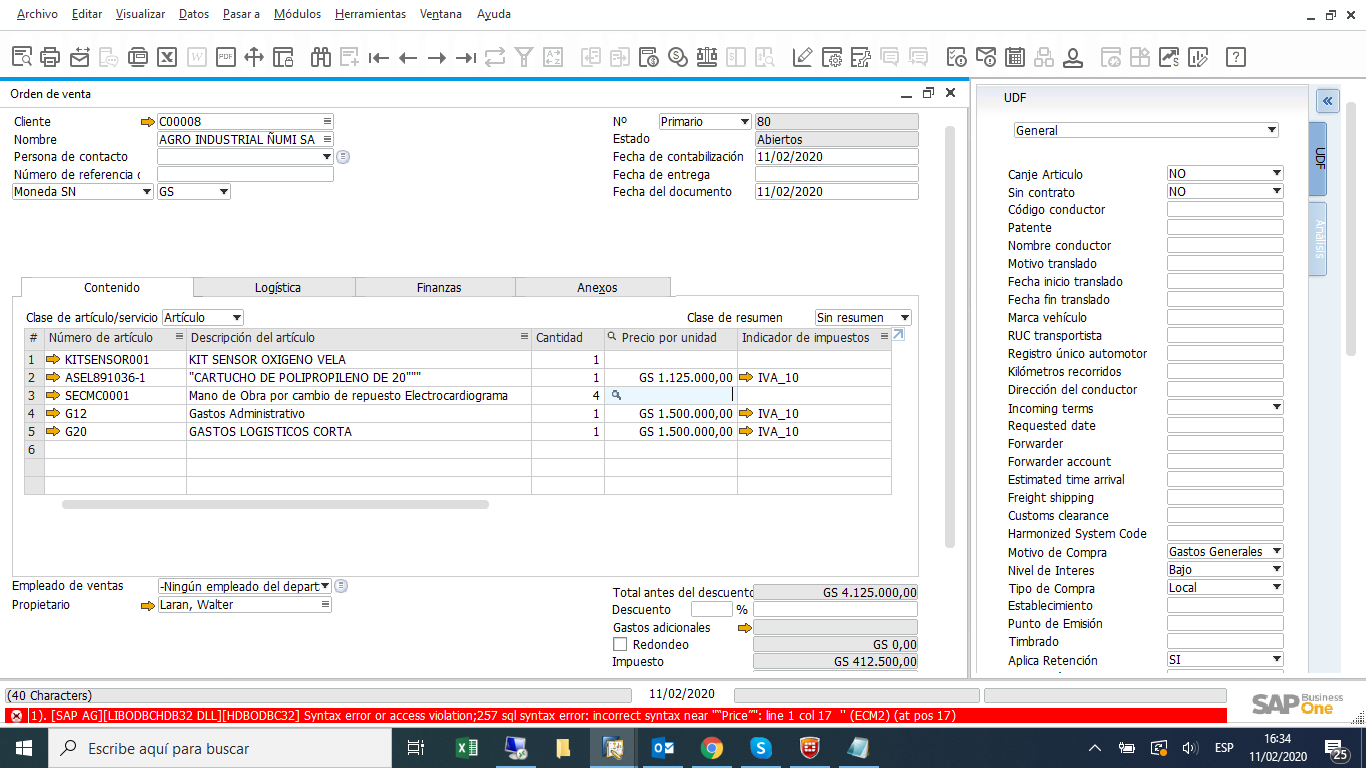Open the GS currency dropdown
Viewport: 1366px width, 768px height.
tap(223, 192)
